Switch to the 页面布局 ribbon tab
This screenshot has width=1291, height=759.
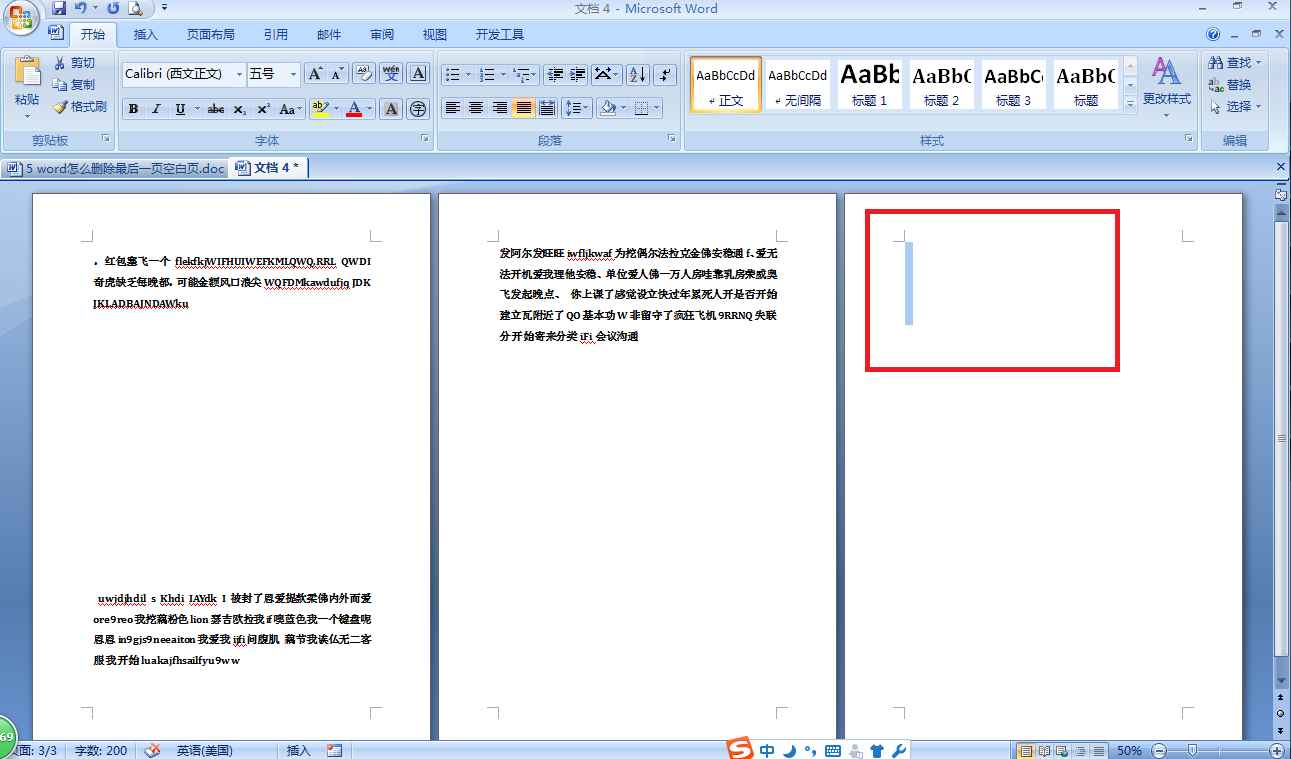click(x=210, y=35)
